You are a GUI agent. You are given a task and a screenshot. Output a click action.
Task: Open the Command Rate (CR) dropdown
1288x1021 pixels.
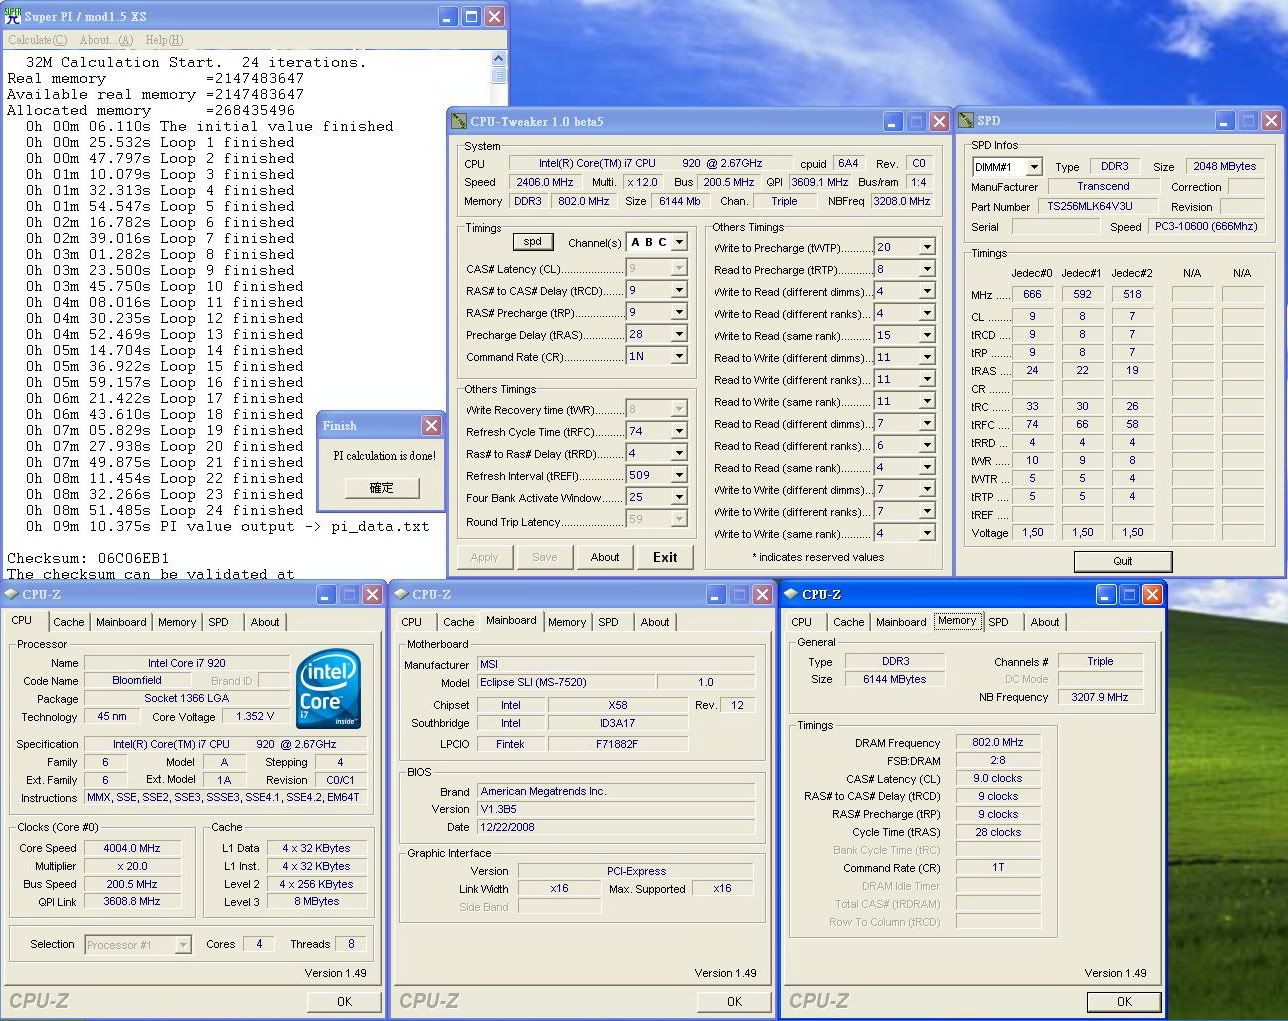pyautogui.click(x=679, y=356)
